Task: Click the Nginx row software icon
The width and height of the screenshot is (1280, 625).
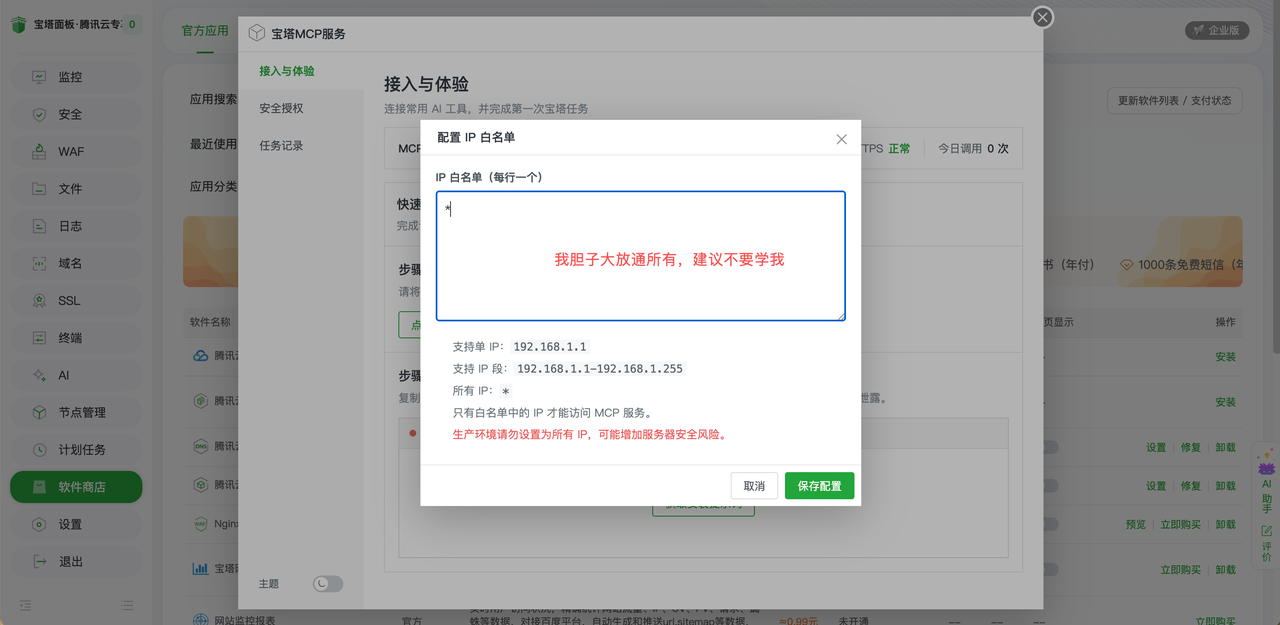Action: 199,523
